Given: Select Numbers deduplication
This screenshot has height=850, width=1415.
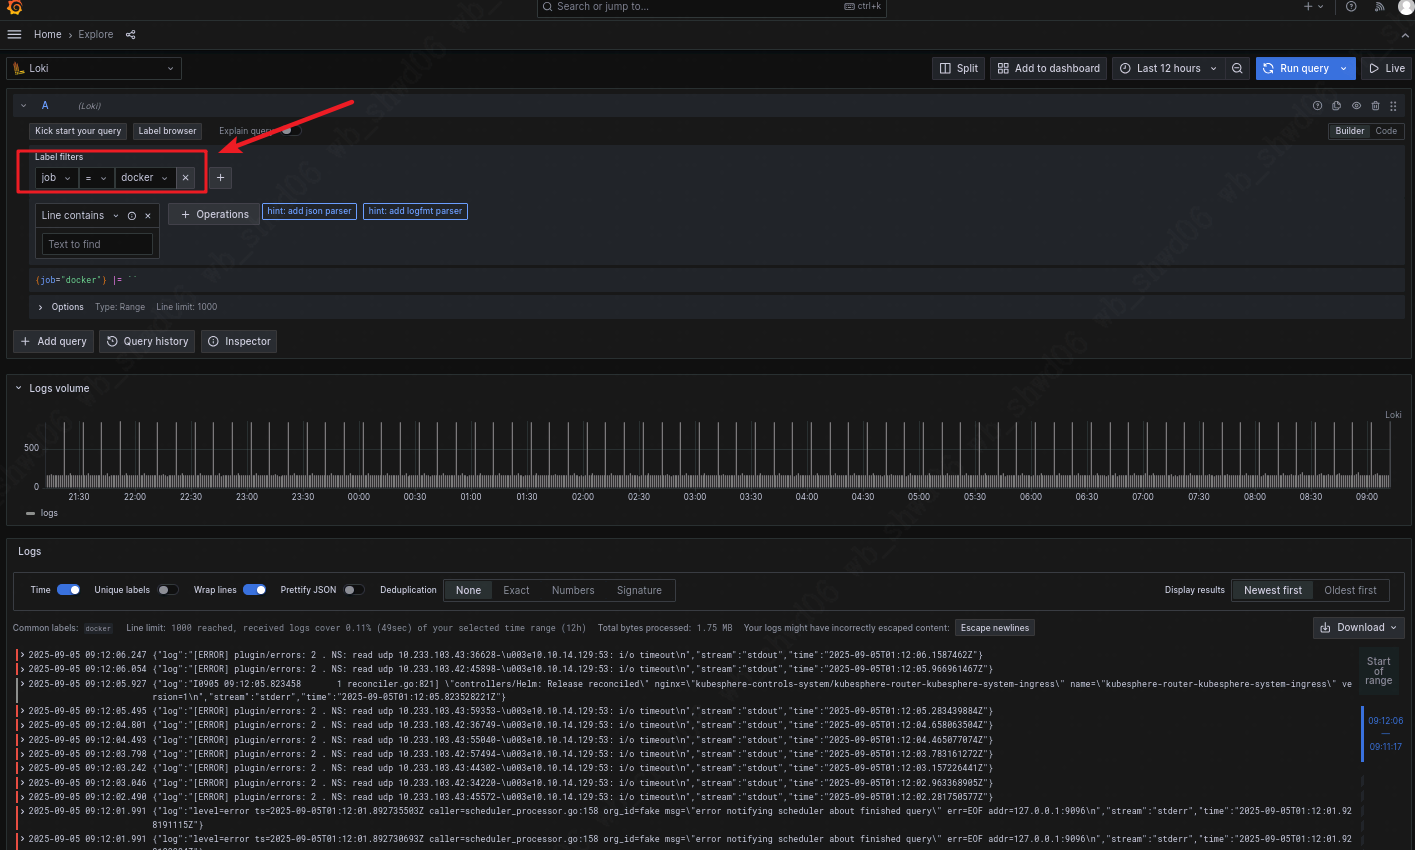Looking at the screenshot, I should (x=573, y=590).
